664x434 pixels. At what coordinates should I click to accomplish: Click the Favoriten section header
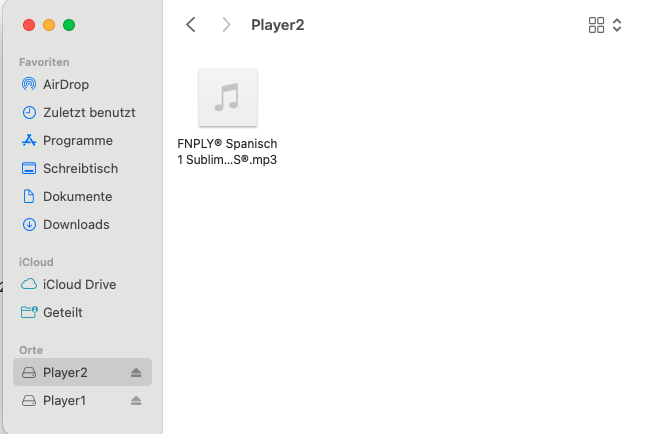coord(44,62)
